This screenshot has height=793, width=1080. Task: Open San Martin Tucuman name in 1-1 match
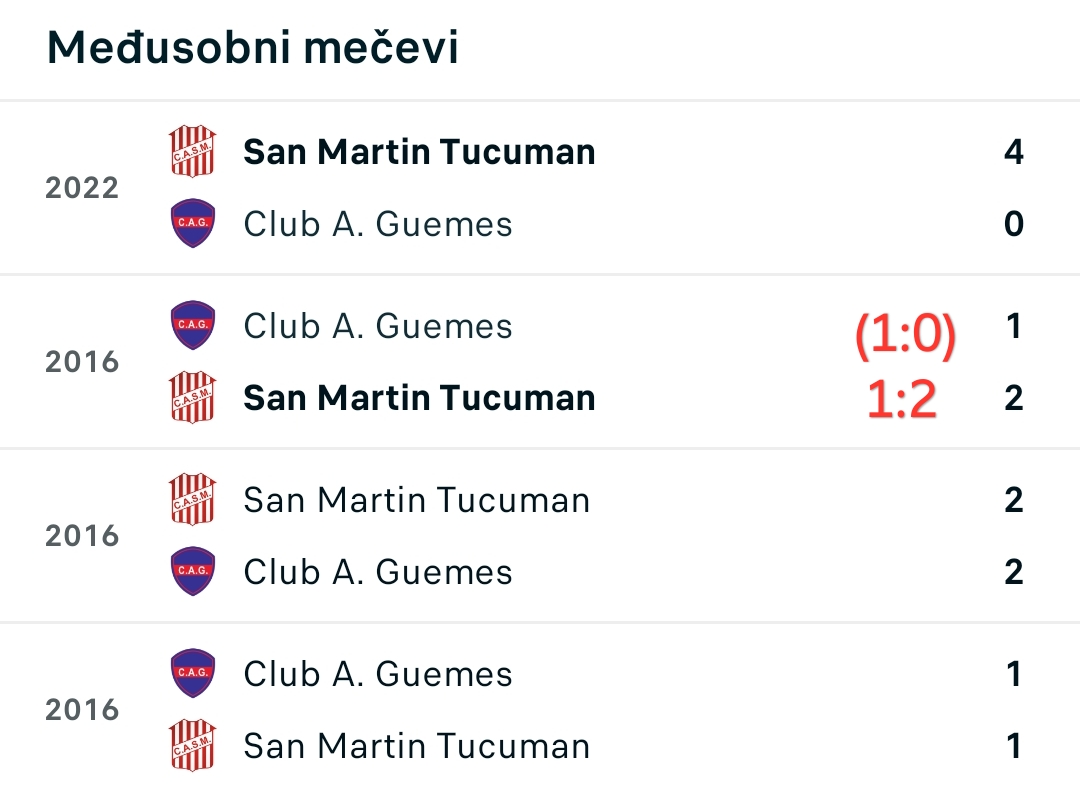click(417, 746)
